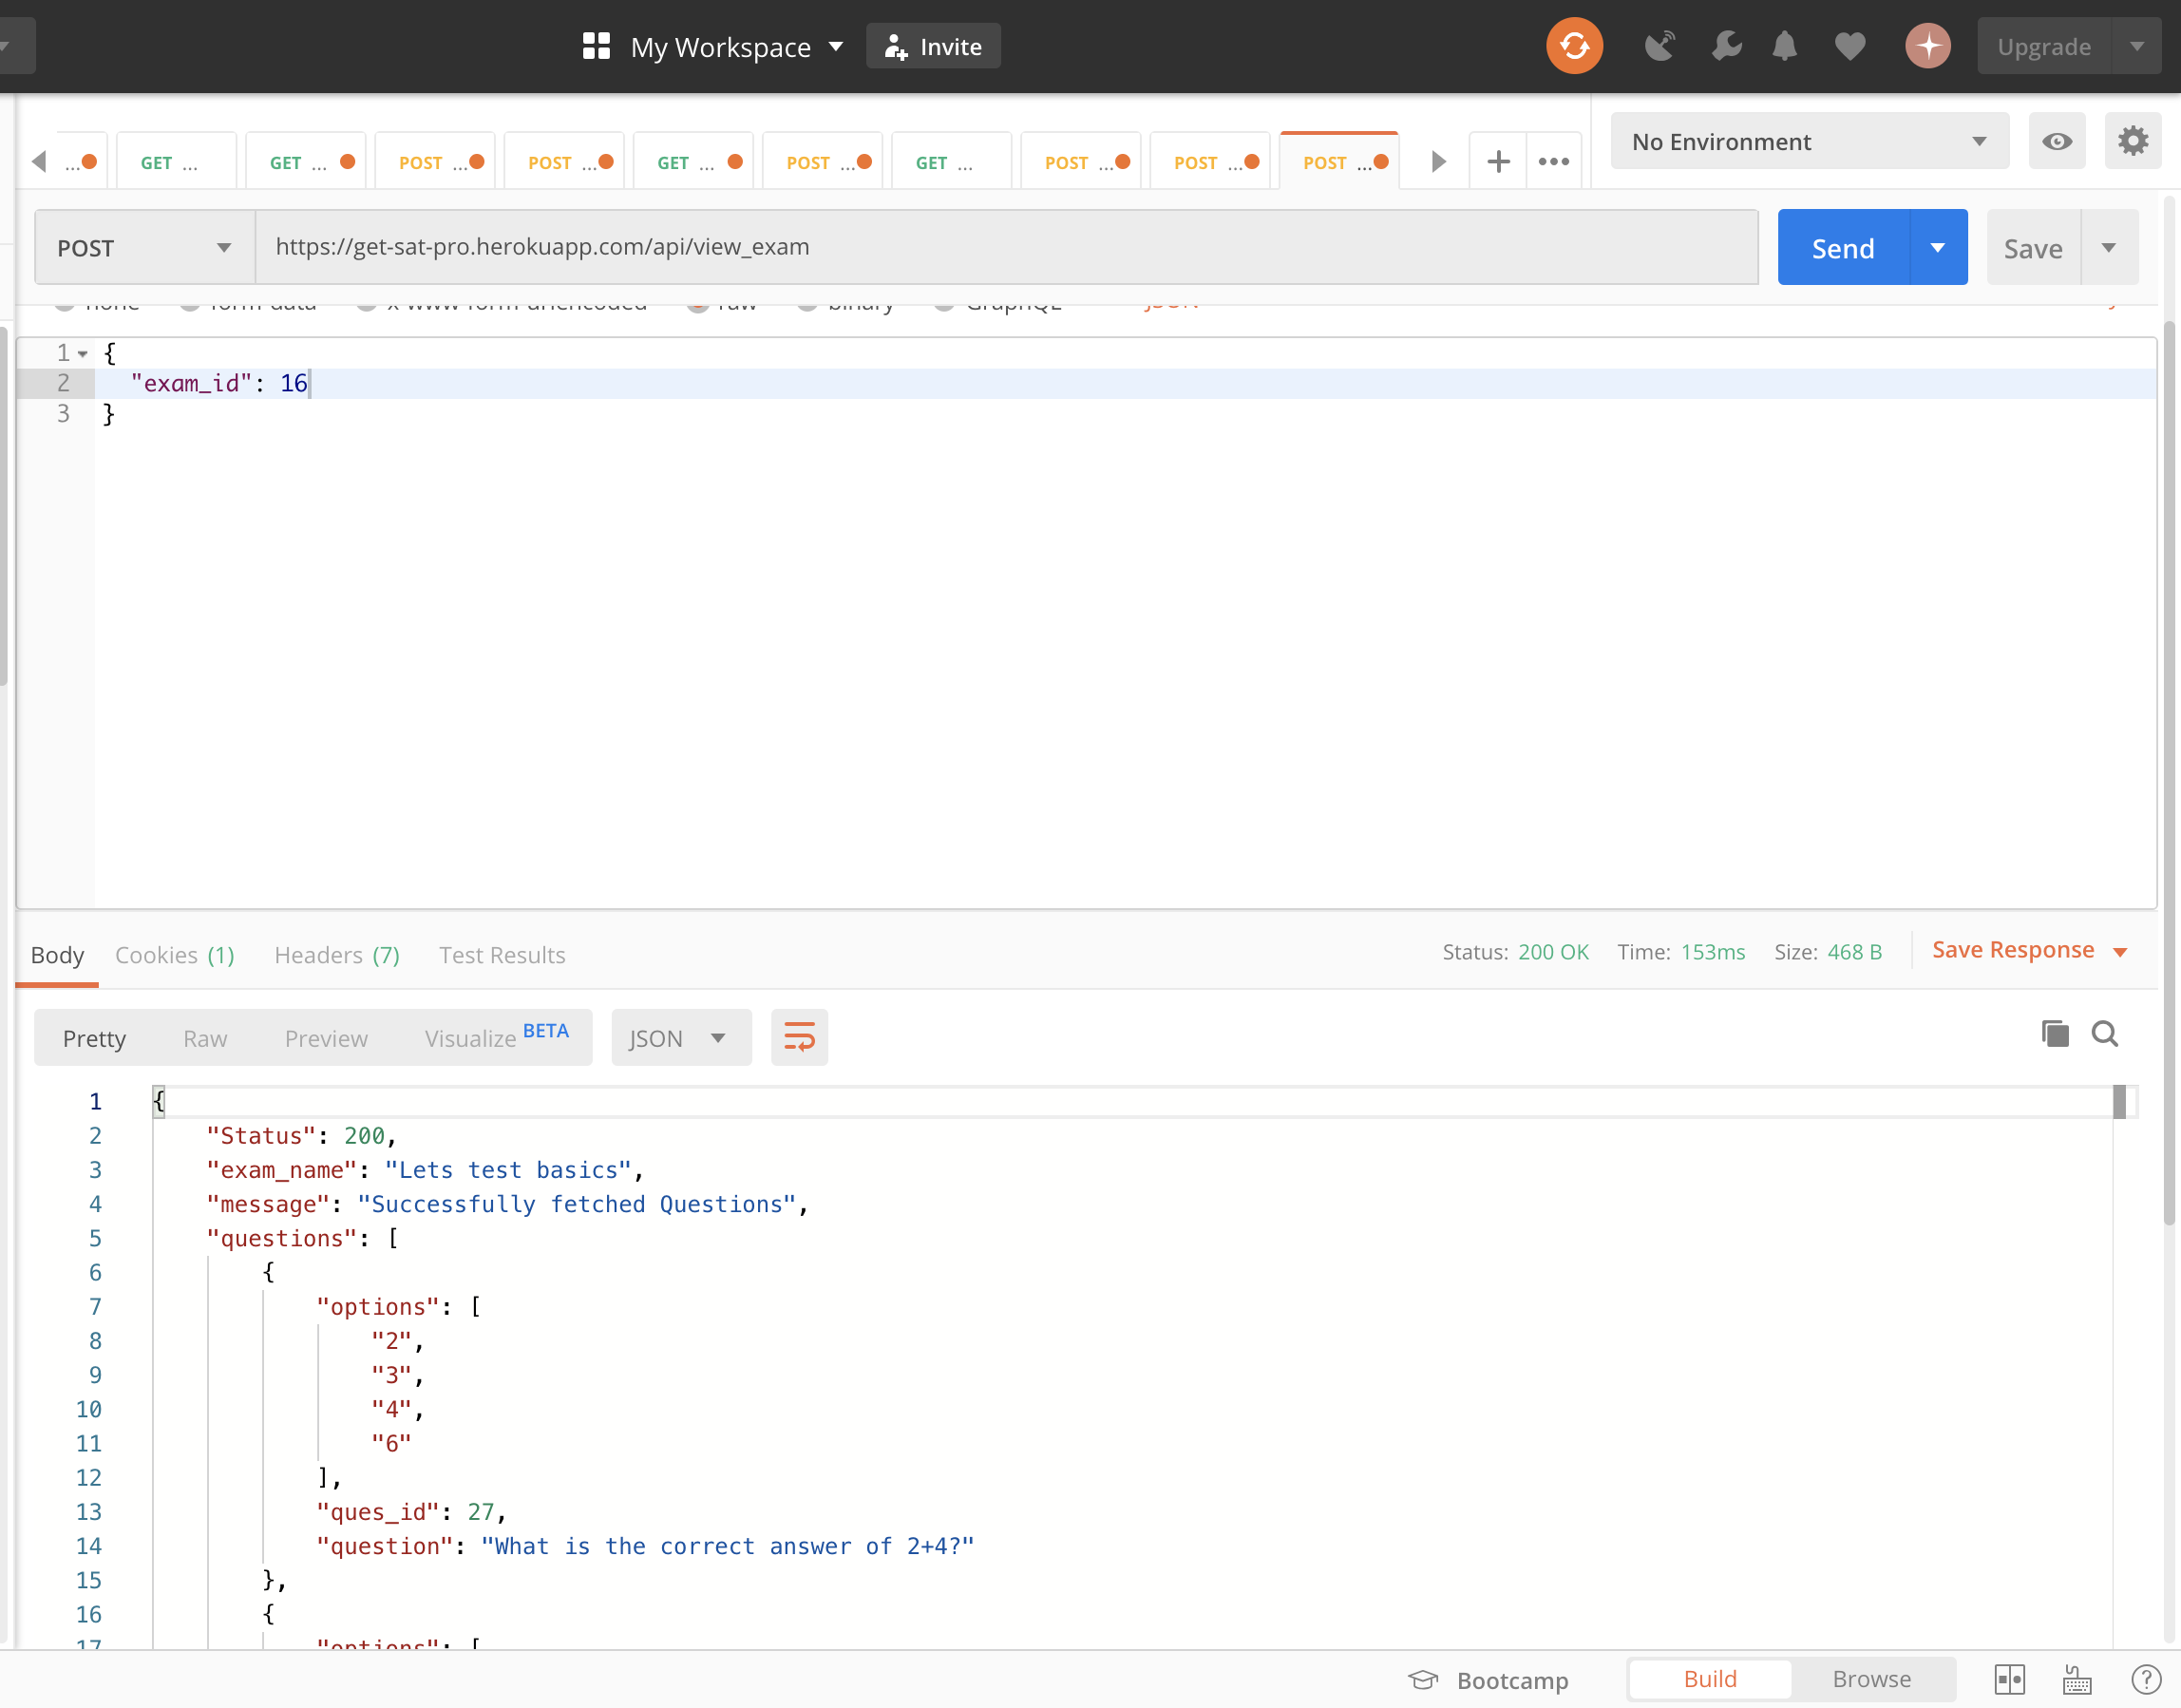This screenshot has height=1708, width=2181.
Task: Open the JSON response format dropdown
Action: (680, 1037)
